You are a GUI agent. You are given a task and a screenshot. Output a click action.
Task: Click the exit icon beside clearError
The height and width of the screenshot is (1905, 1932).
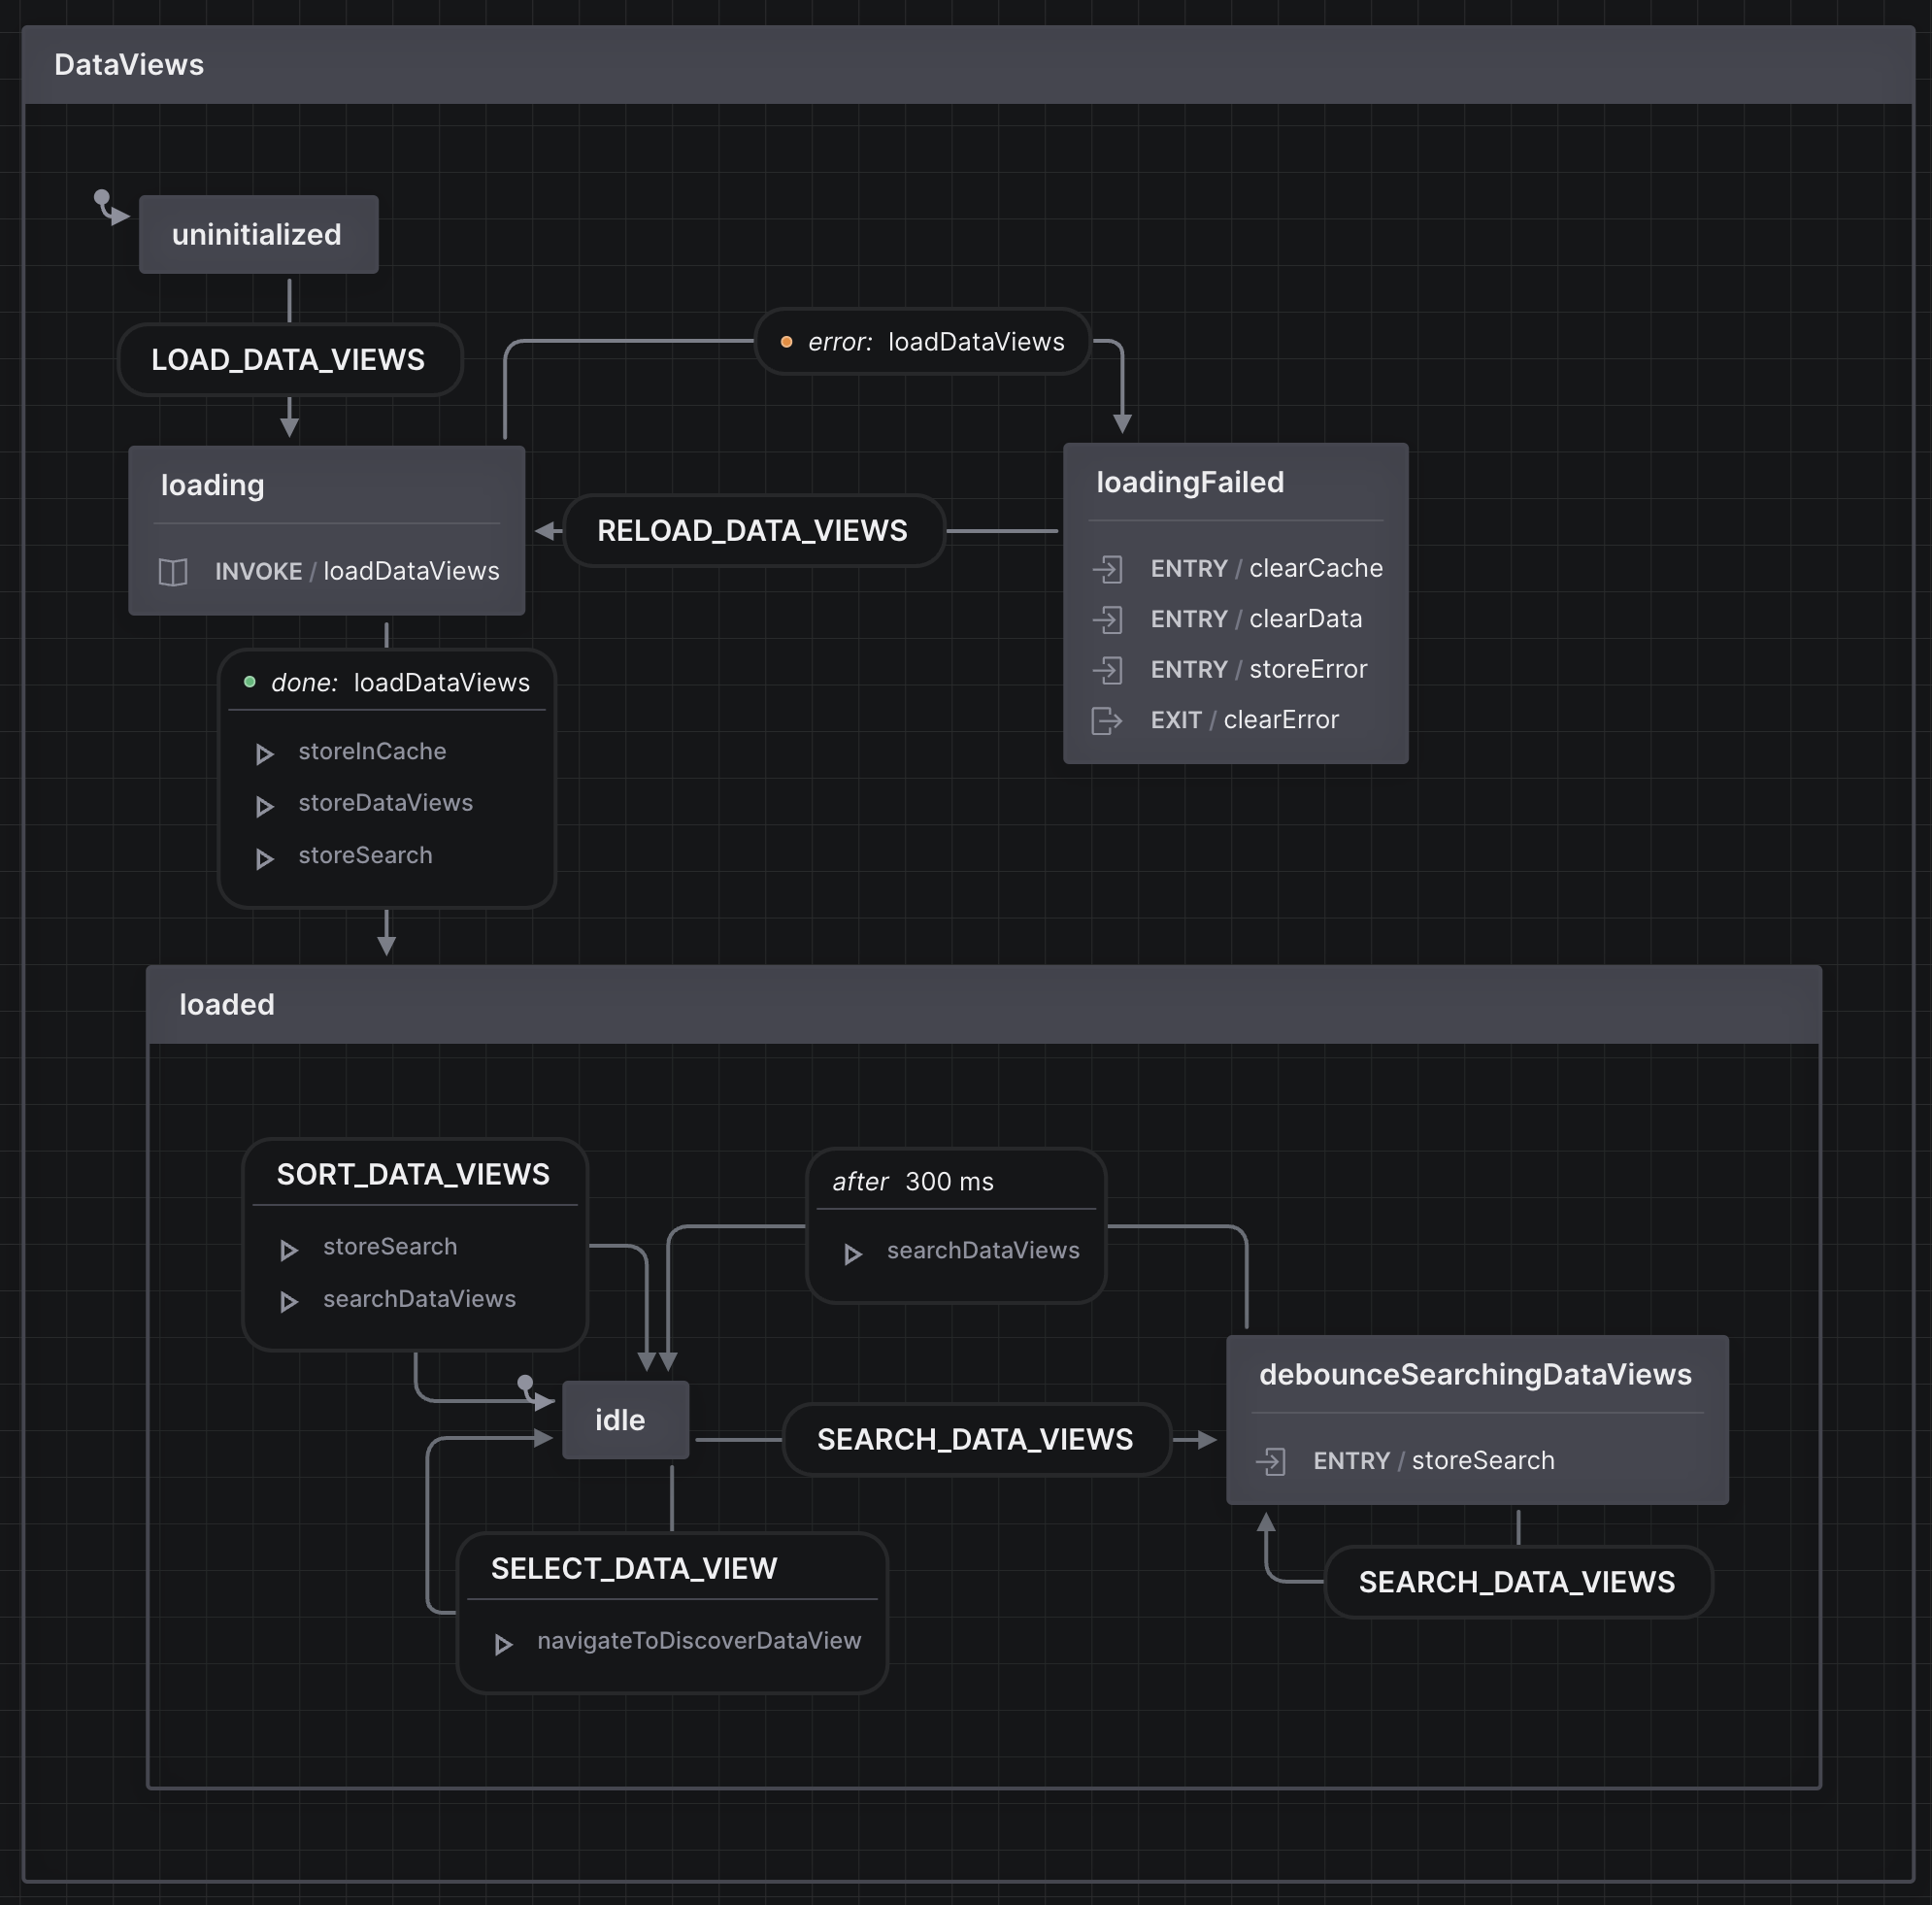pos(1106,720)
